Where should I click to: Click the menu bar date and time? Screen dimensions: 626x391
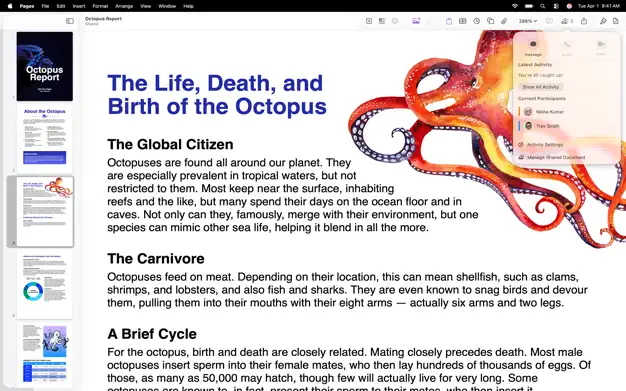pos(598,6)
